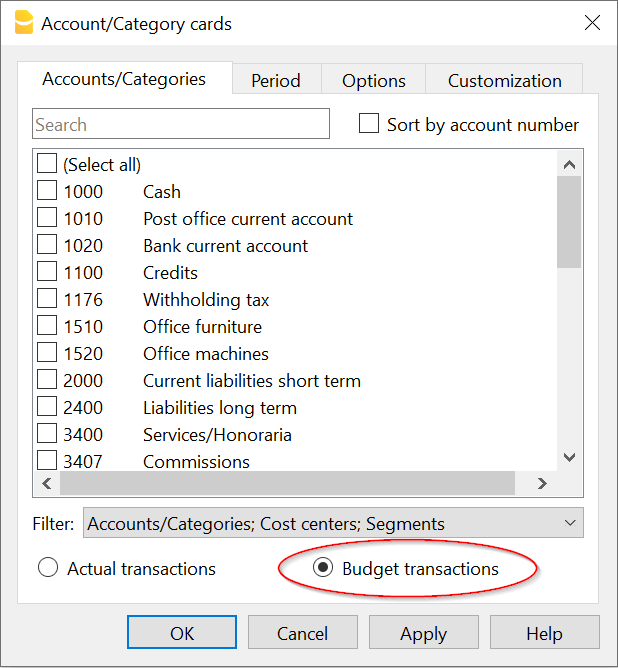Screen dimensions: 618x668
Task: Click the 'Office furniture' row text
Action: click(202, 327)
